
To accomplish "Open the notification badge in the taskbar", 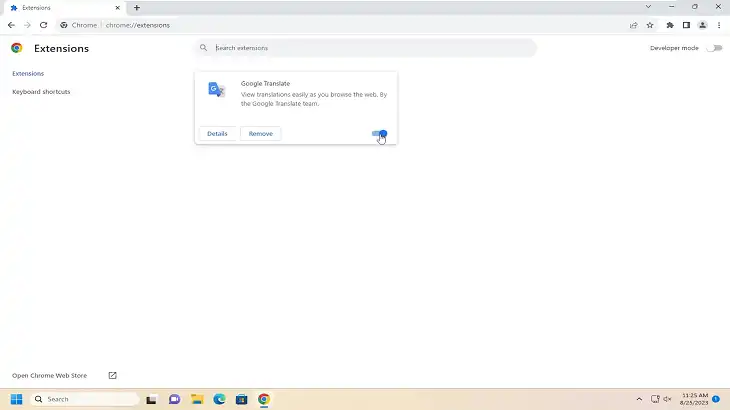I will [x=716, y=399].
